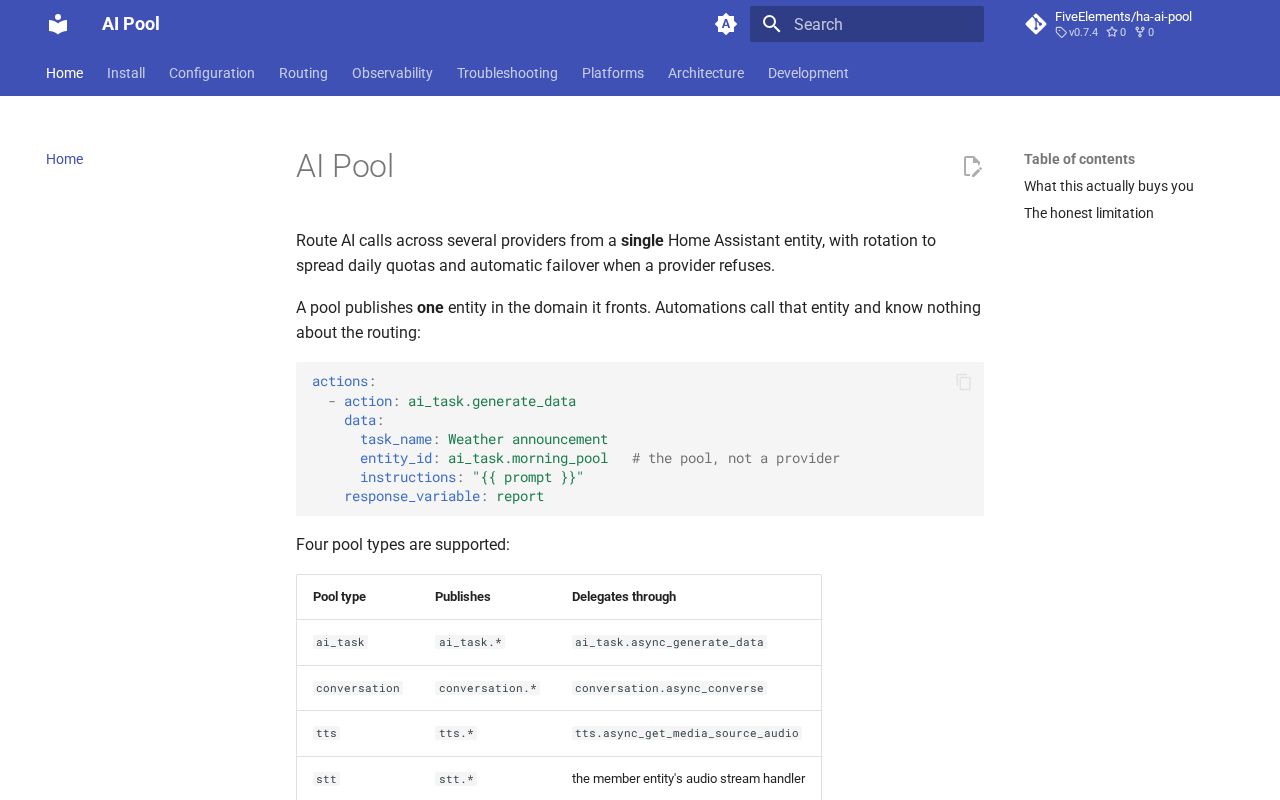Click the 'Pool type' table header
This screenshot has width=1280, height=800.
pos(339,597)
